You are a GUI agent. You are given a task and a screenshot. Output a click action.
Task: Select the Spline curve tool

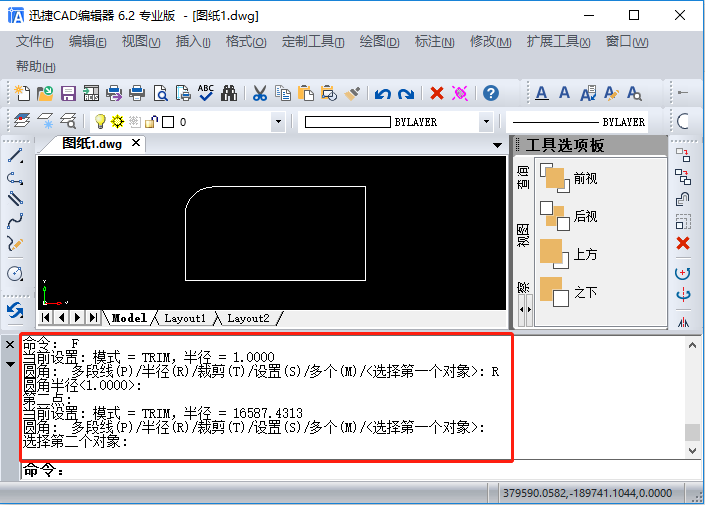(15, 221)
